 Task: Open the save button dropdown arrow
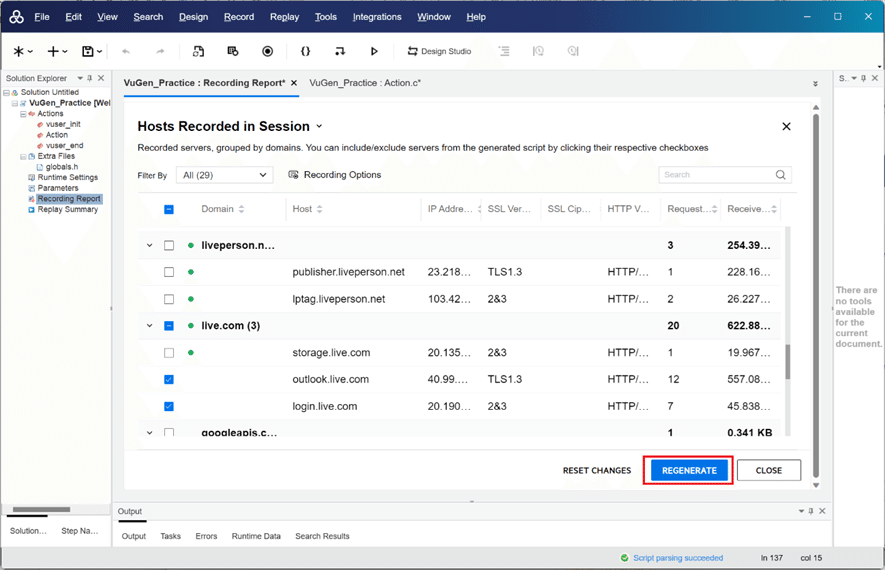pyautogui.click(x=99, y=51)
